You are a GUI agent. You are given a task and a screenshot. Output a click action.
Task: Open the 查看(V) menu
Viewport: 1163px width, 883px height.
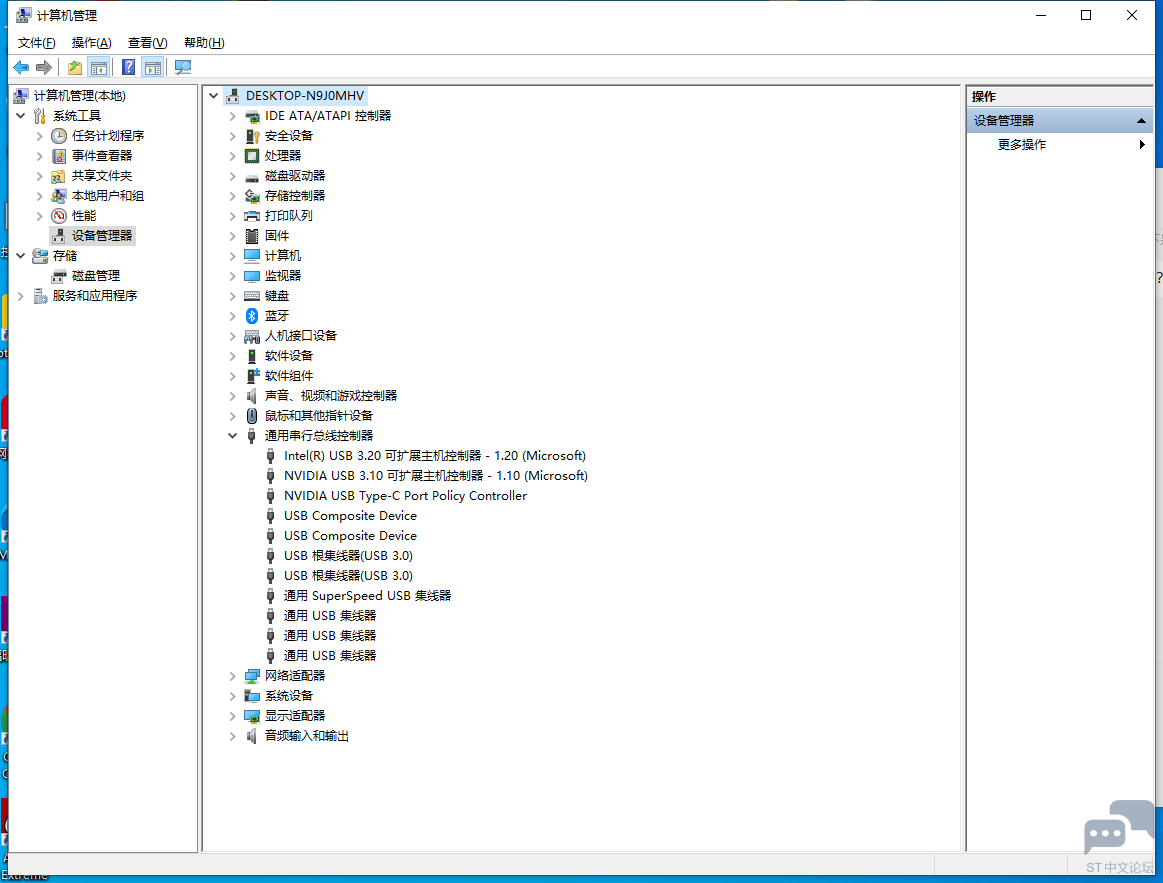click(147, 43)
